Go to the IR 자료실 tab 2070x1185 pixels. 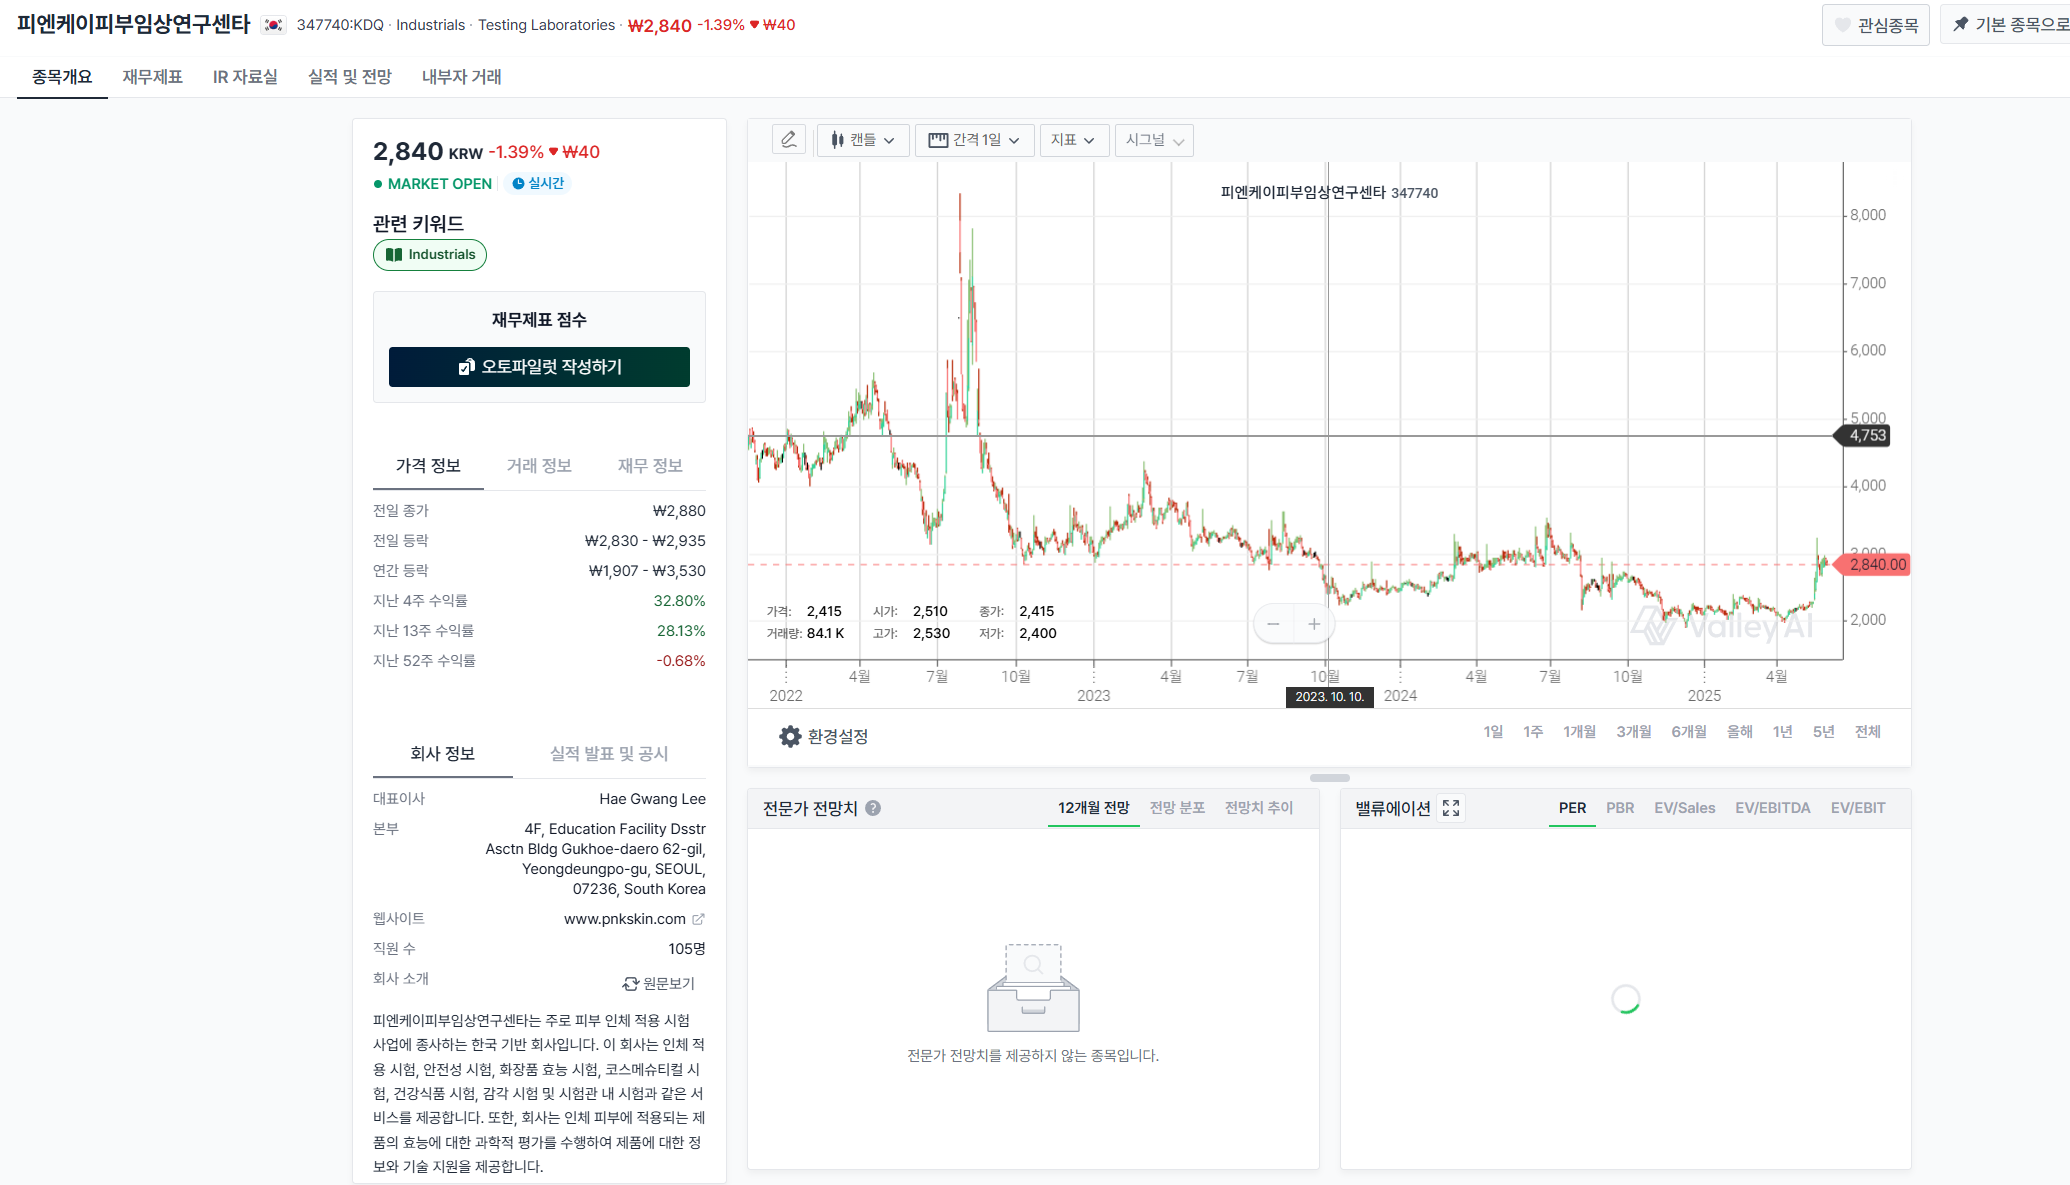pos(245,77)
